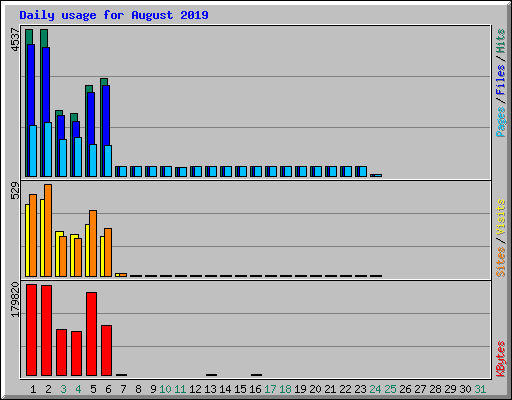Select day 5 on the x-axis
Screen dimensions: 512x400
(x=93, y=389)
